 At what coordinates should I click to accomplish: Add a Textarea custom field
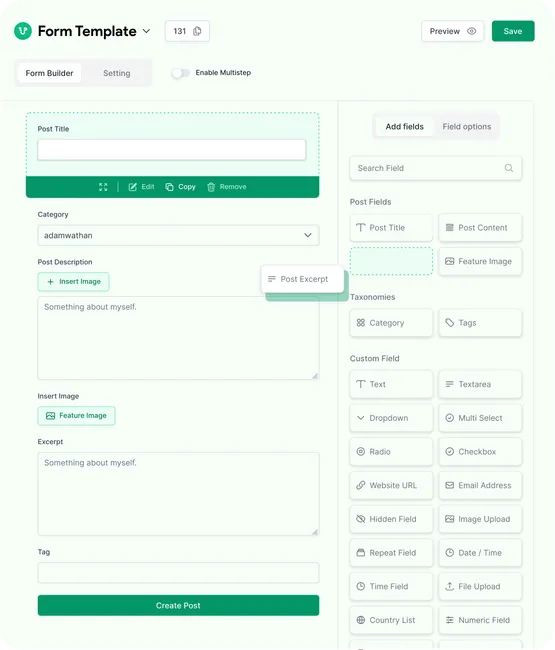pos(480,384)
